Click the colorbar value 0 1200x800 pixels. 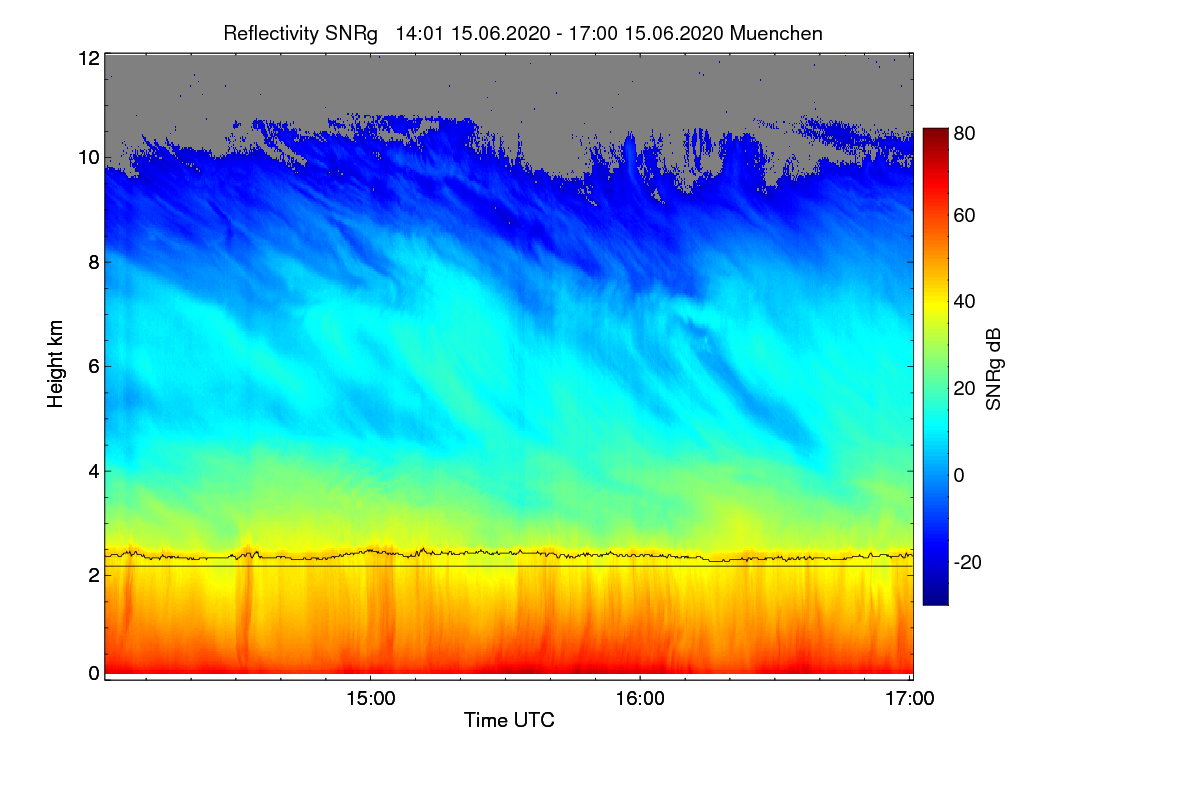(959, 475)
